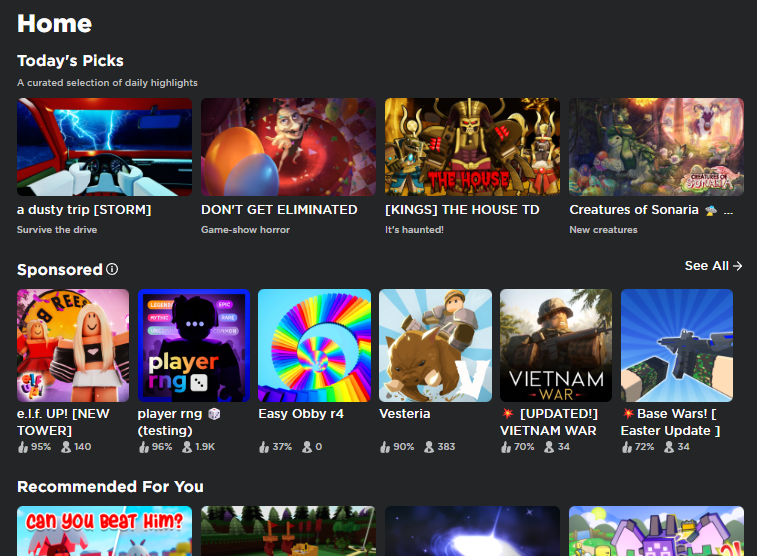Open e.l.f. UP! sponsored game thumbnail

[x=73, y=346]
